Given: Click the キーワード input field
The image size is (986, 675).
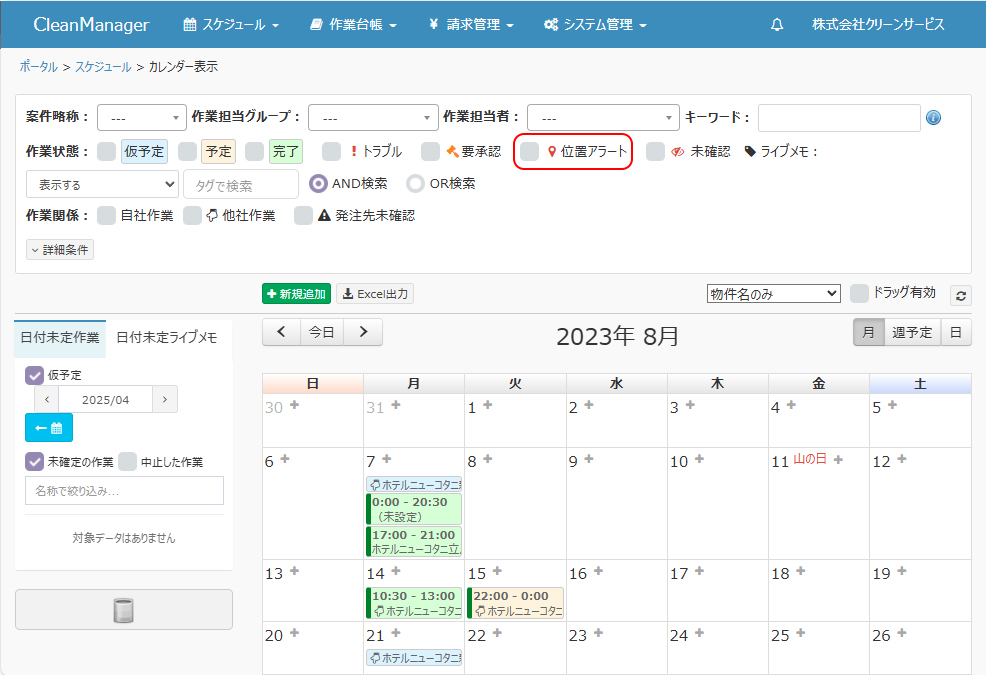Looking at the screenshot, I should coord(838,118).
